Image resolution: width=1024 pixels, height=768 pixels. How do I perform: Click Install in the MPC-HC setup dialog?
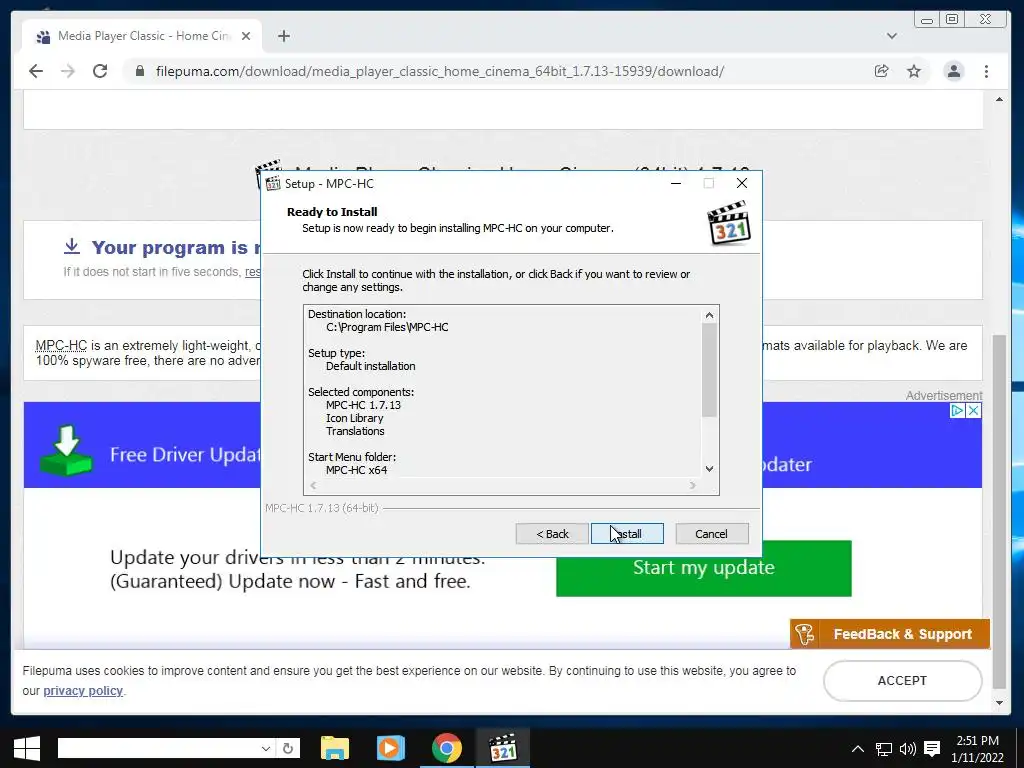[x=627, y=534]
